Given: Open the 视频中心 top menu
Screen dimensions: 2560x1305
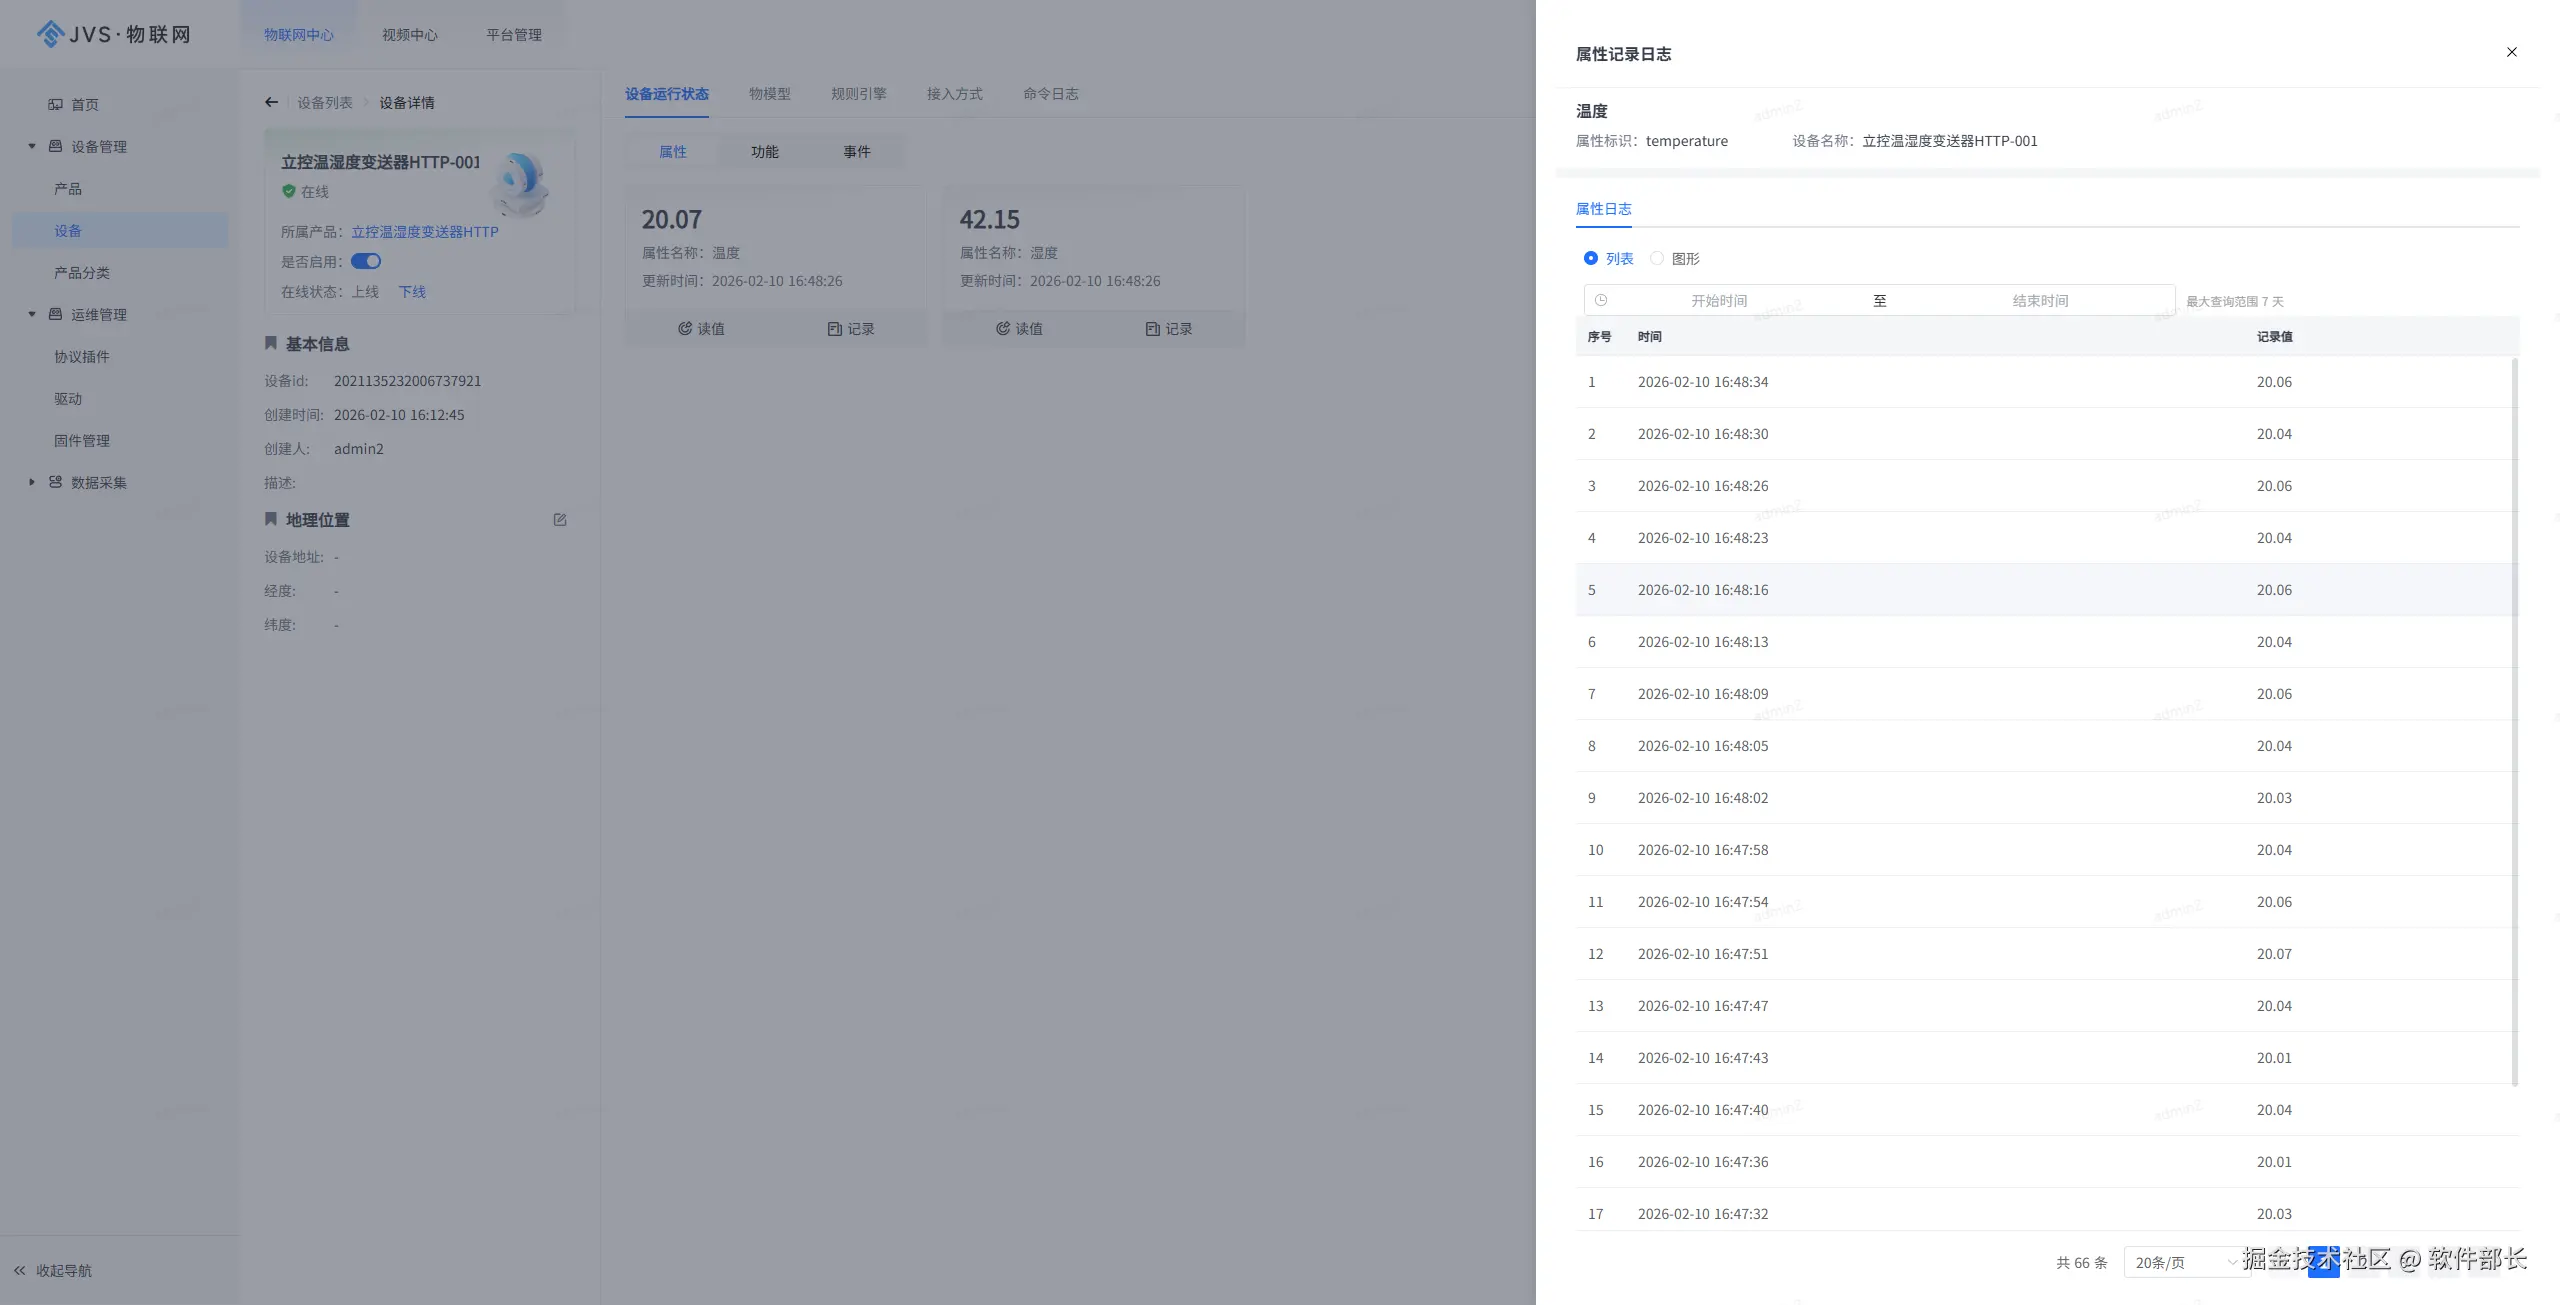Looking at the screenshot, I should (409, 34).
